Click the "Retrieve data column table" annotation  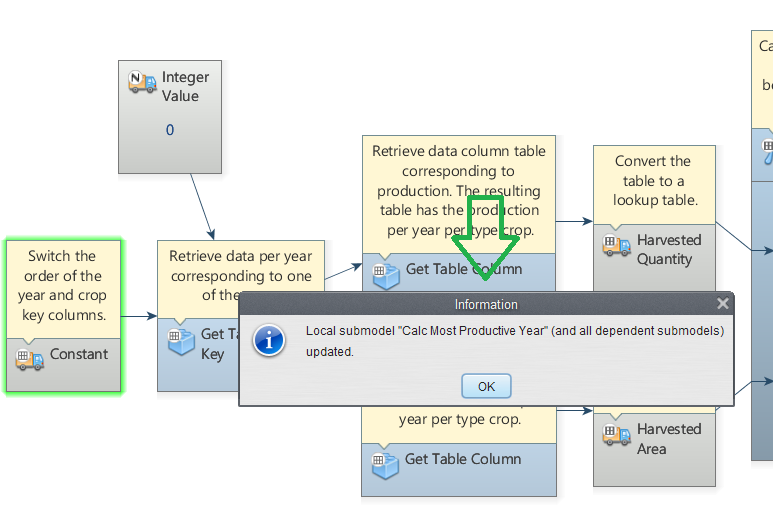tap(459, 190)
